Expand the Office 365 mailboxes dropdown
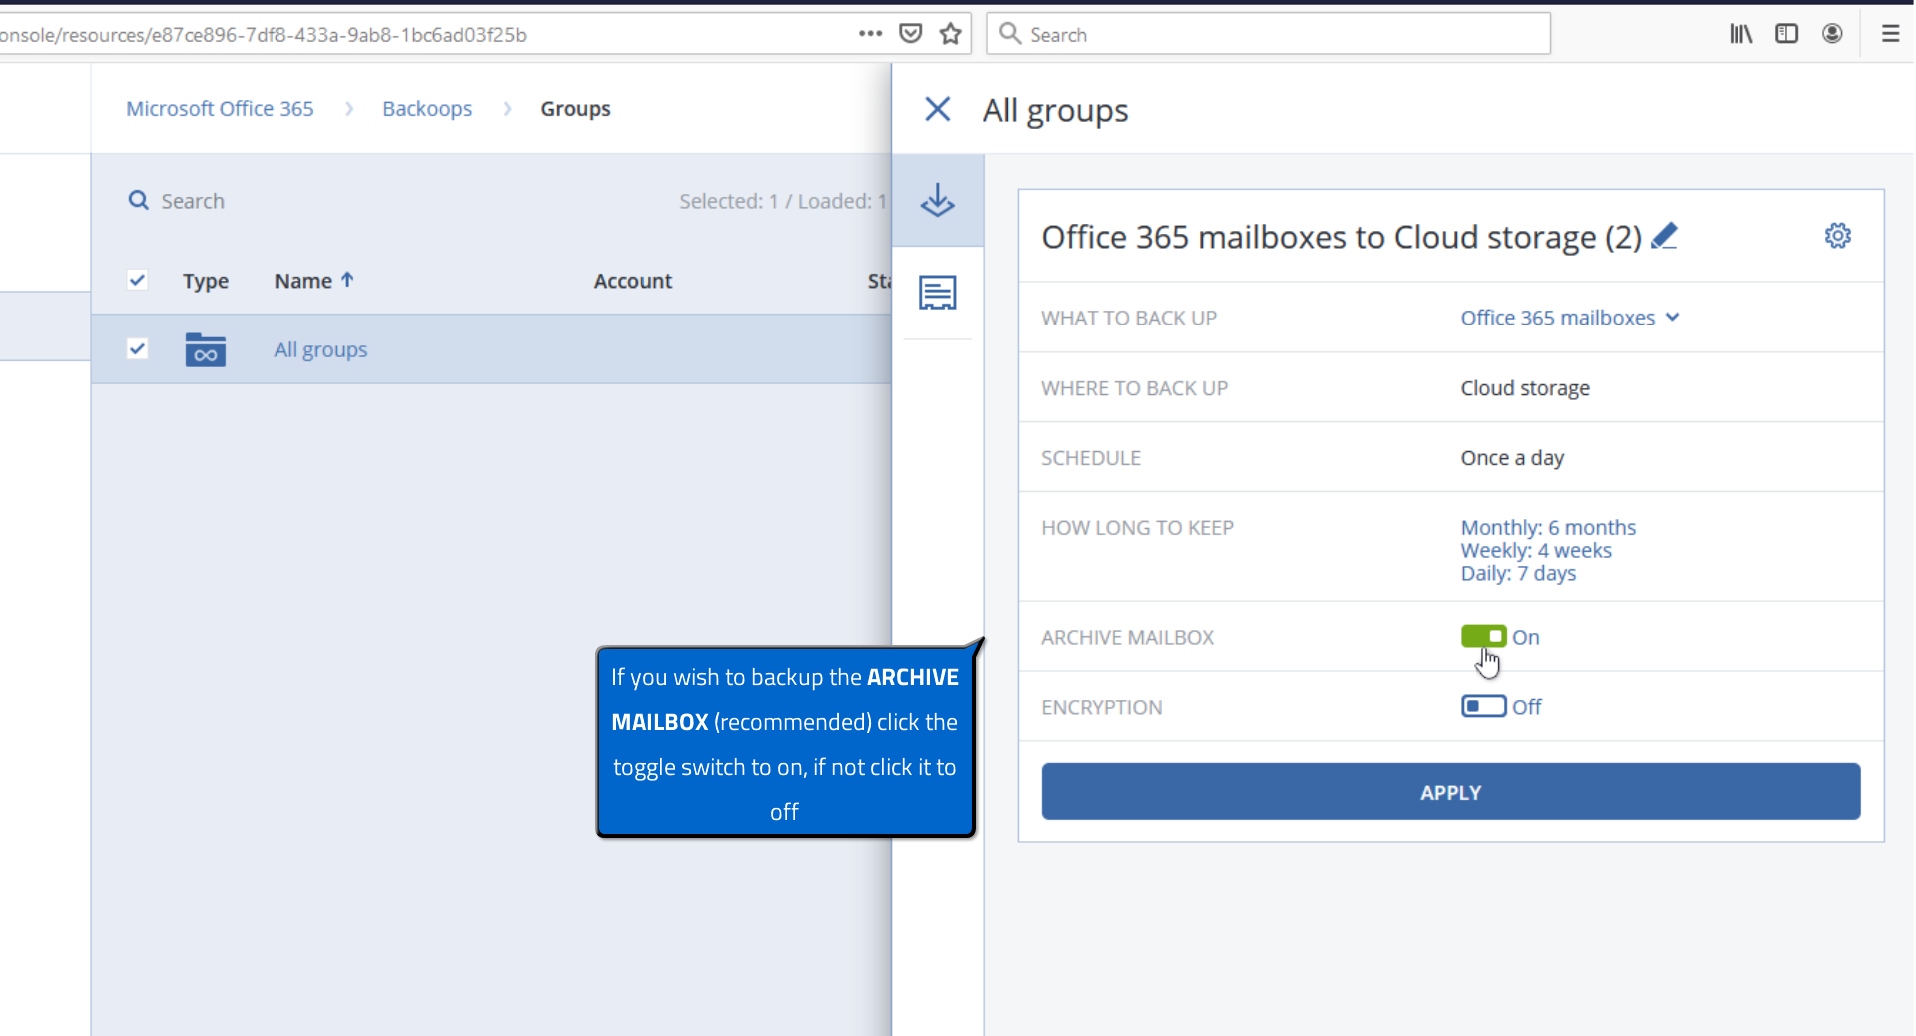The height and width of the screenshot is (1036, 1916). click(1569, 318)
